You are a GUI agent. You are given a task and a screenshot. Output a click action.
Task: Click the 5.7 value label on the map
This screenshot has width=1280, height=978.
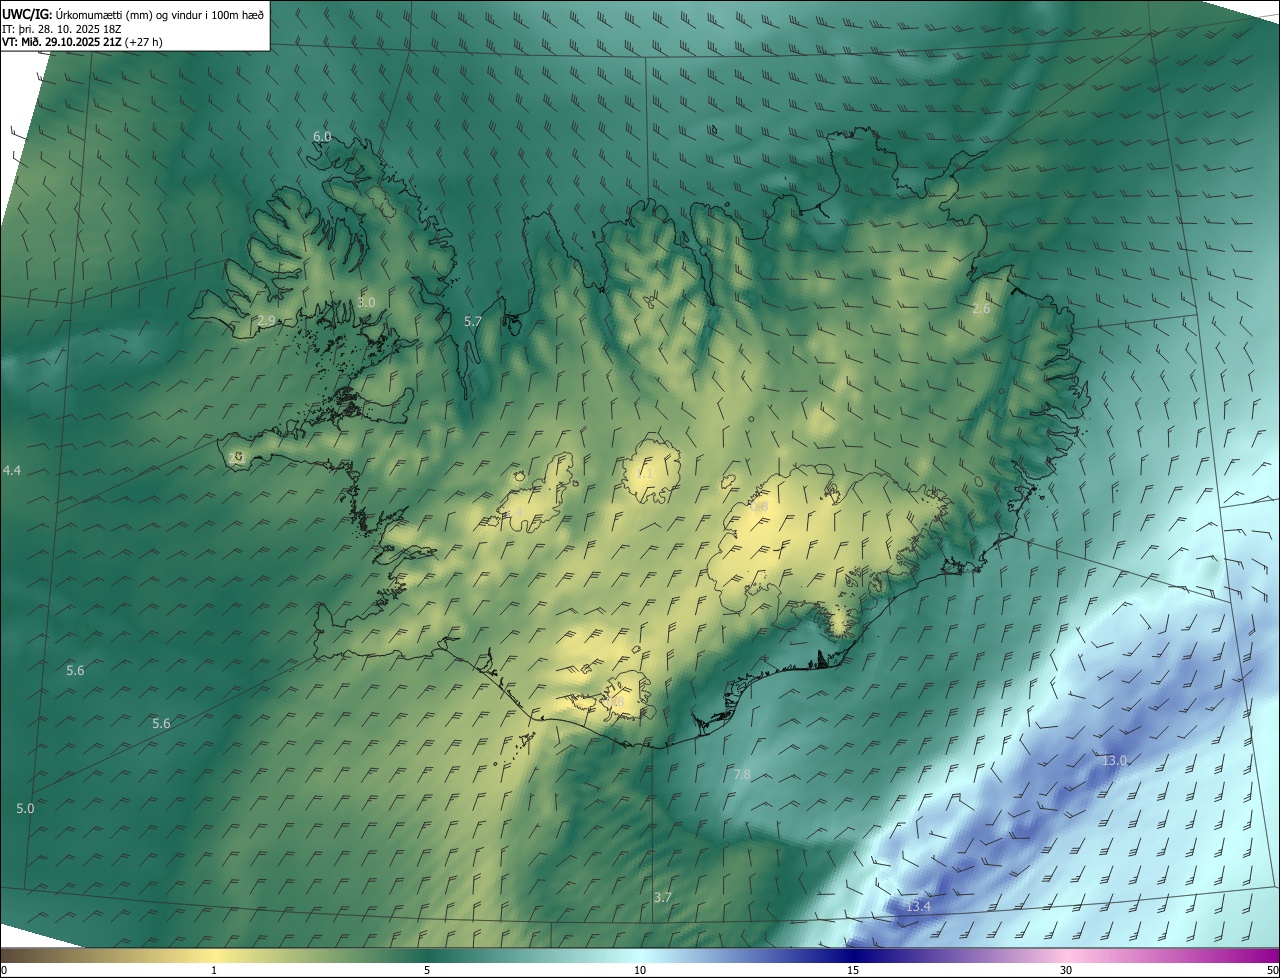[473, 321]
